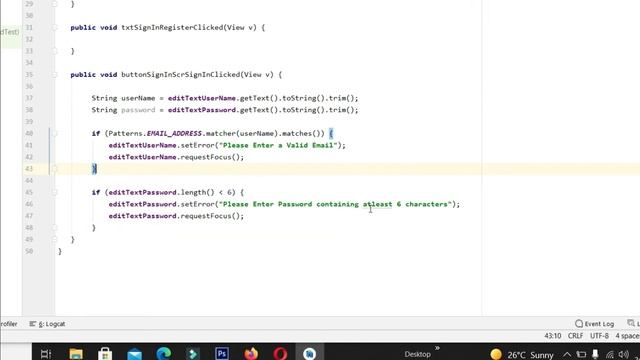The image size is (640, 360).
Task: Click the 43:10 cursor position indicator
Action: [x=552, y=336]
